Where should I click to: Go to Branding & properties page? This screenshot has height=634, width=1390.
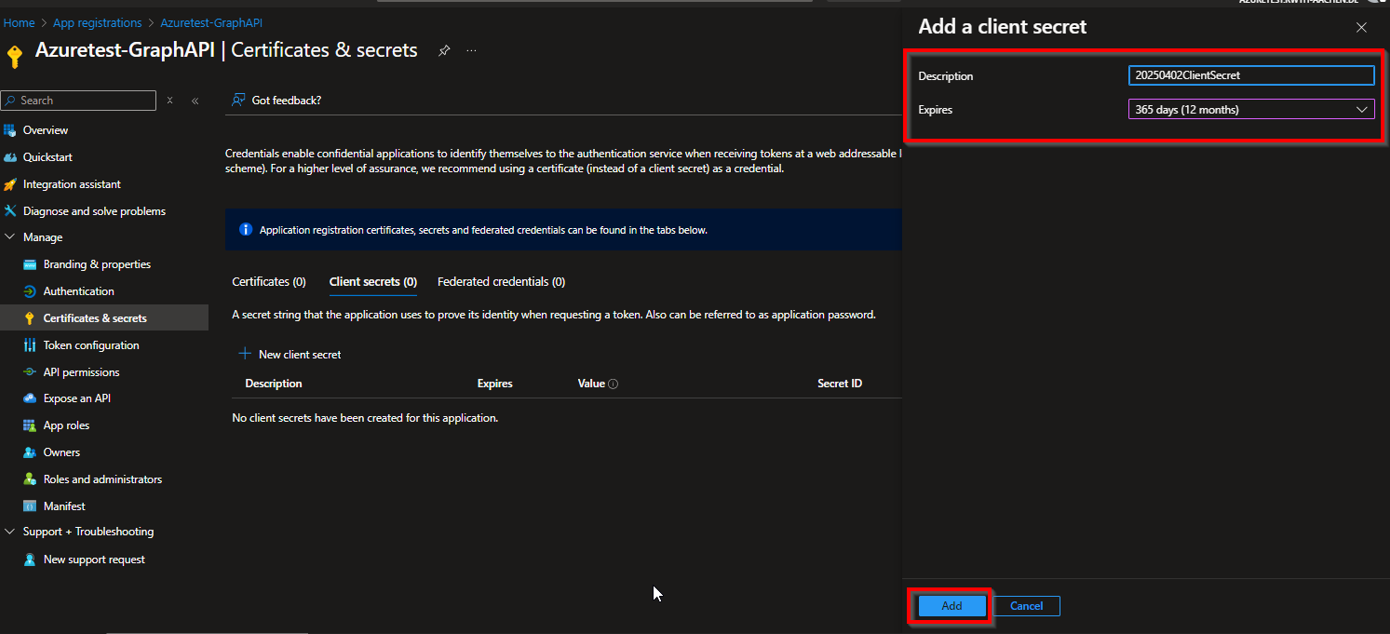(97, 264)
